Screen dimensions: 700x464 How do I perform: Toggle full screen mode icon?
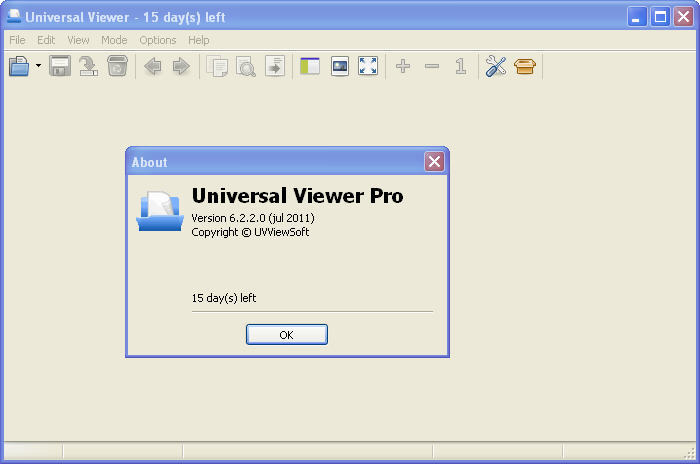[x=368, y=67]
